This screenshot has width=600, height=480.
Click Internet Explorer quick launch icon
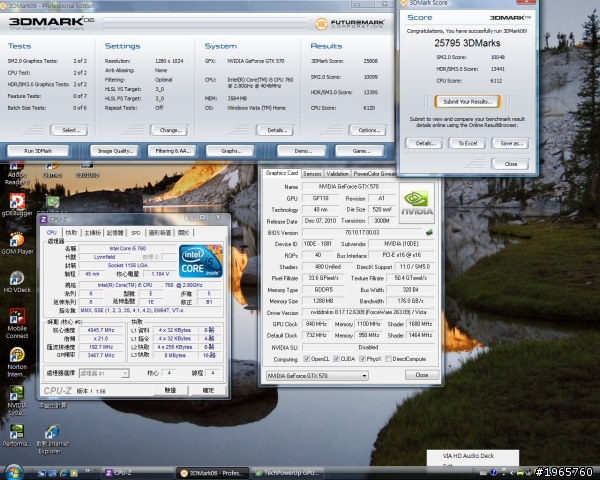point(63,473)
